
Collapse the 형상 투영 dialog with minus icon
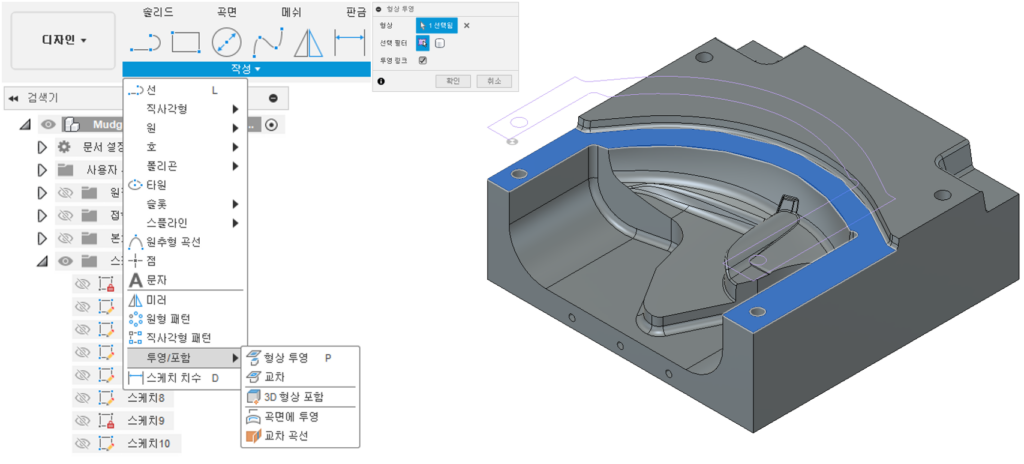click(378, 8)
